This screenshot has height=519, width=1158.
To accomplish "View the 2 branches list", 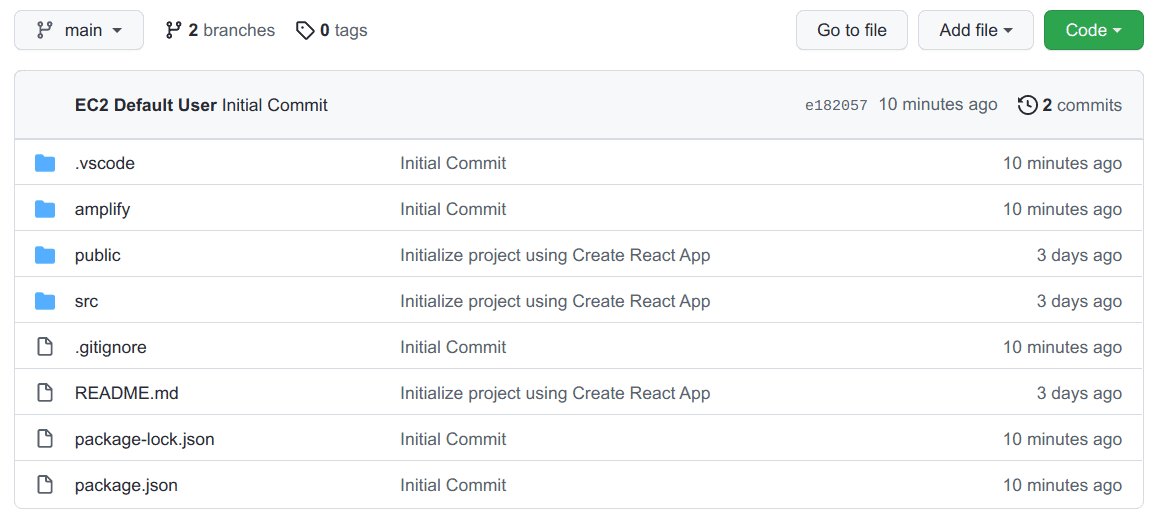I will coord(220,30).
